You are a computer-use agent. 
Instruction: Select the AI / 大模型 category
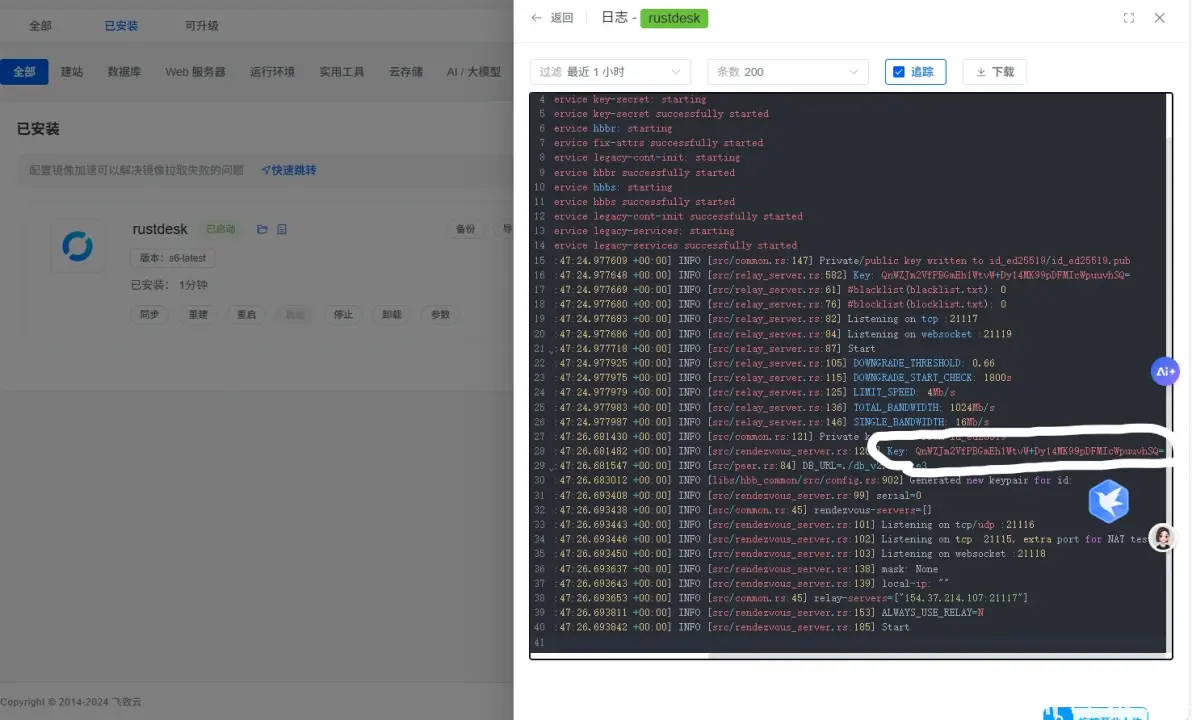click(x=474, y=71)
